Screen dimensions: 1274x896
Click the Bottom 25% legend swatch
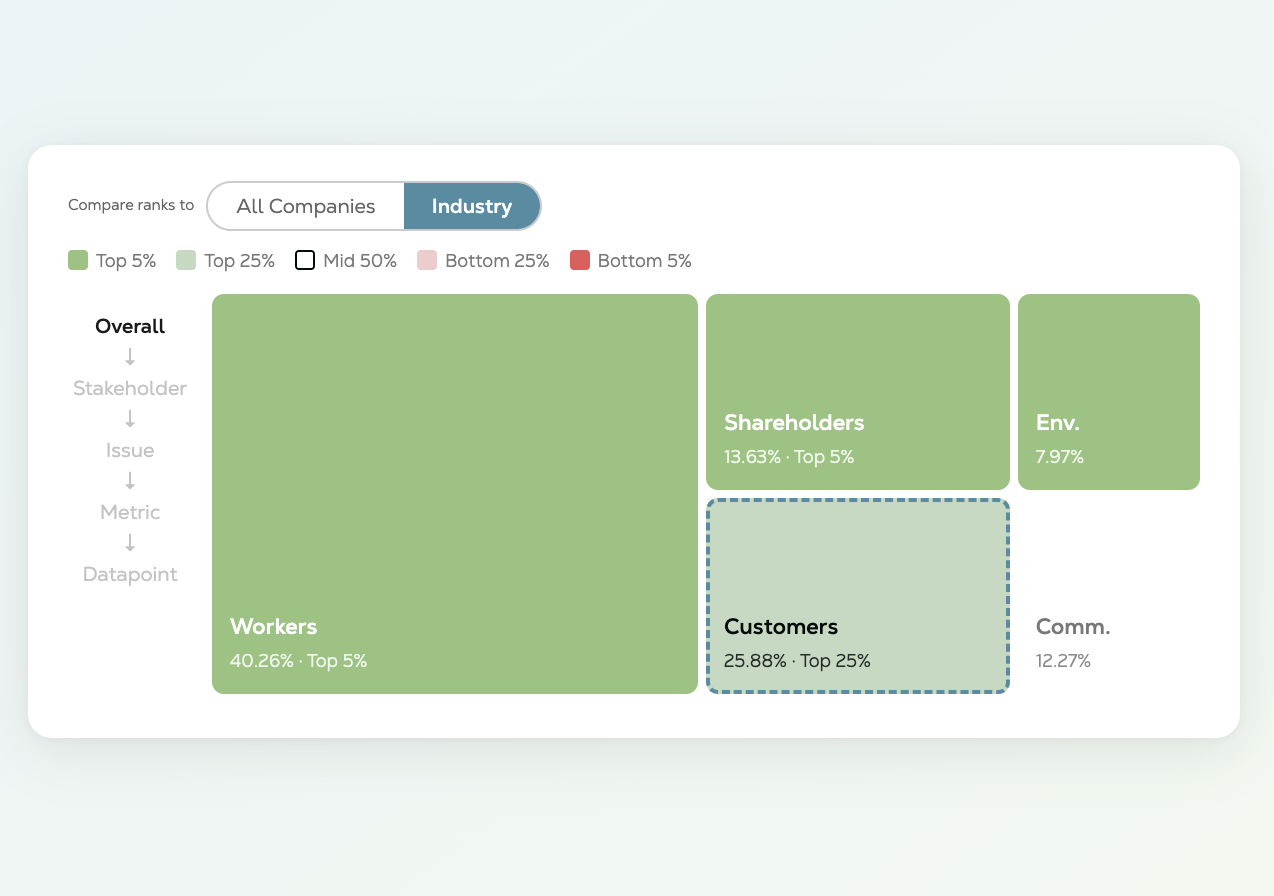click(427, 261)
